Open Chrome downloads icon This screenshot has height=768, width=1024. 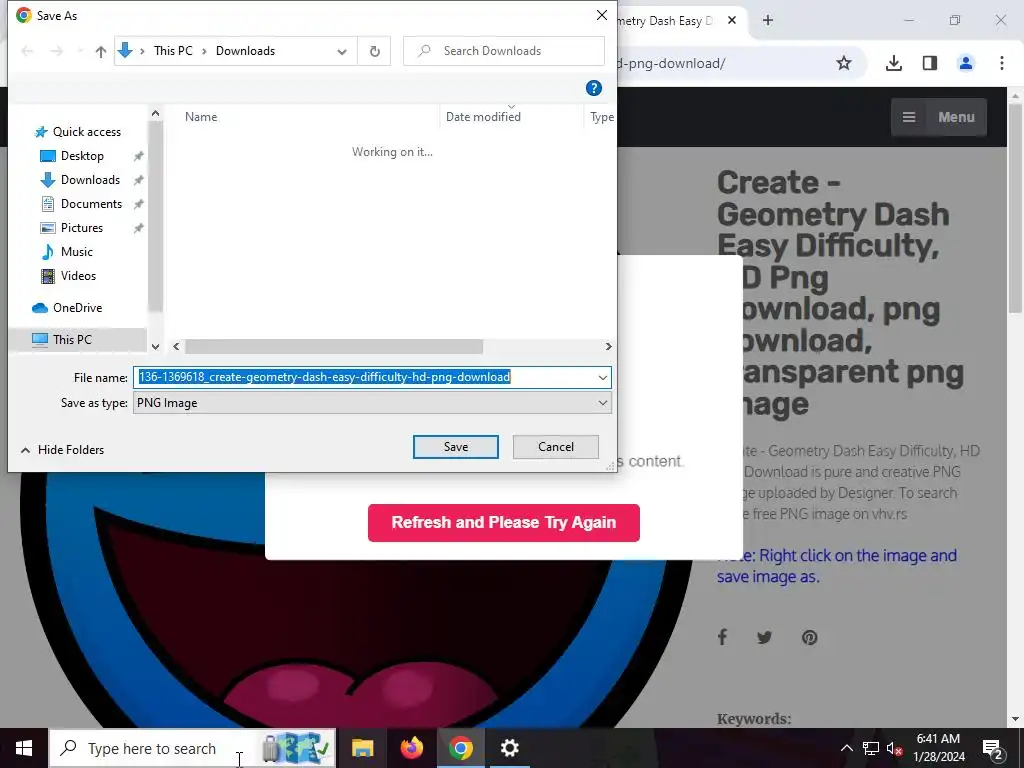[x=894, y=63]
